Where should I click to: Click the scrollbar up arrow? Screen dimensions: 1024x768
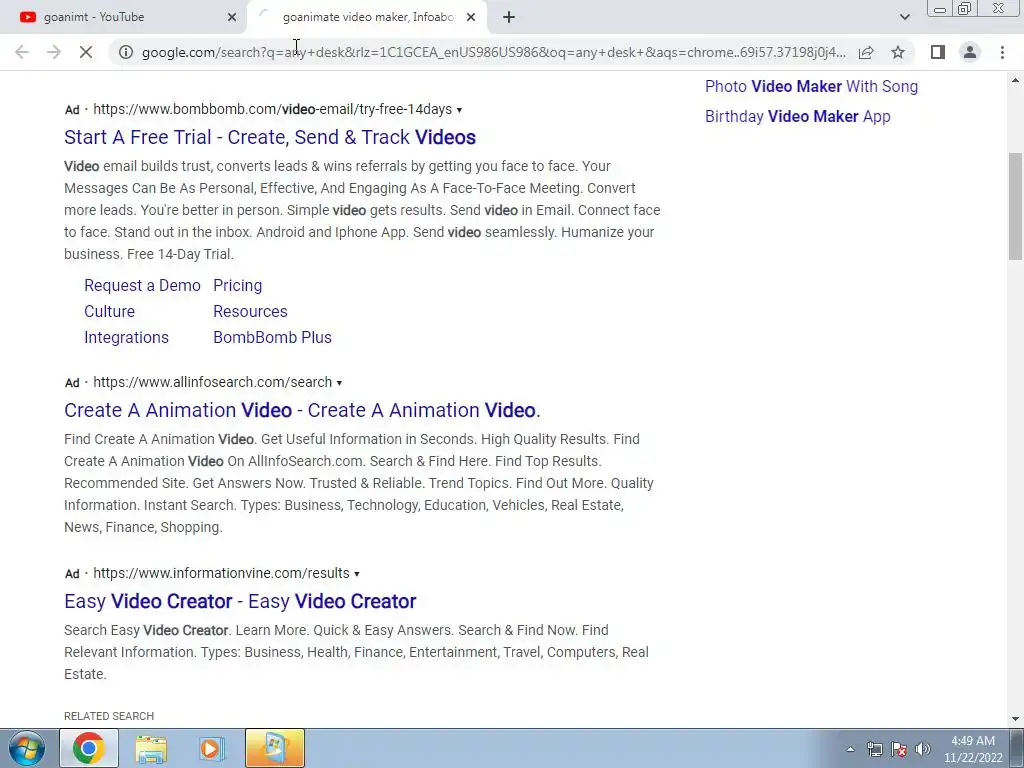click(x=1016, y=81)
